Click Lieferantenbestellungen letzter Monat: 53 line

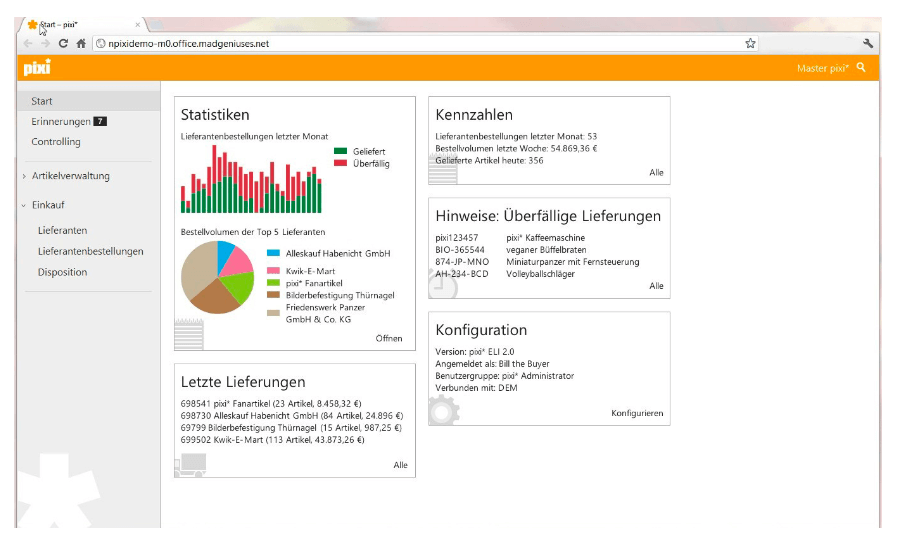tap(516, 137)
